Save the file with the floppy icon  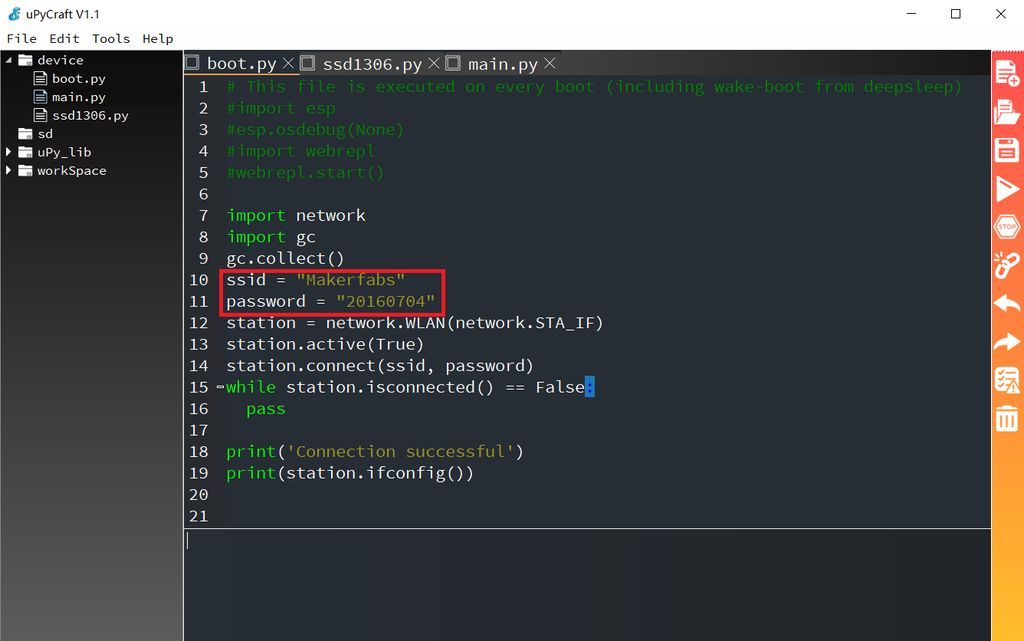pyautogui.click(x=1006, y=150)
